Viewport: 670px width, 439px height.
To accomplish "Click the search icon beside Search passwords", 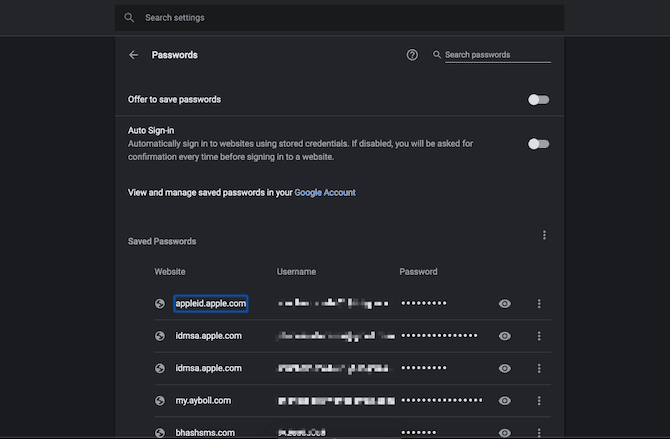I will coord(438,55).
